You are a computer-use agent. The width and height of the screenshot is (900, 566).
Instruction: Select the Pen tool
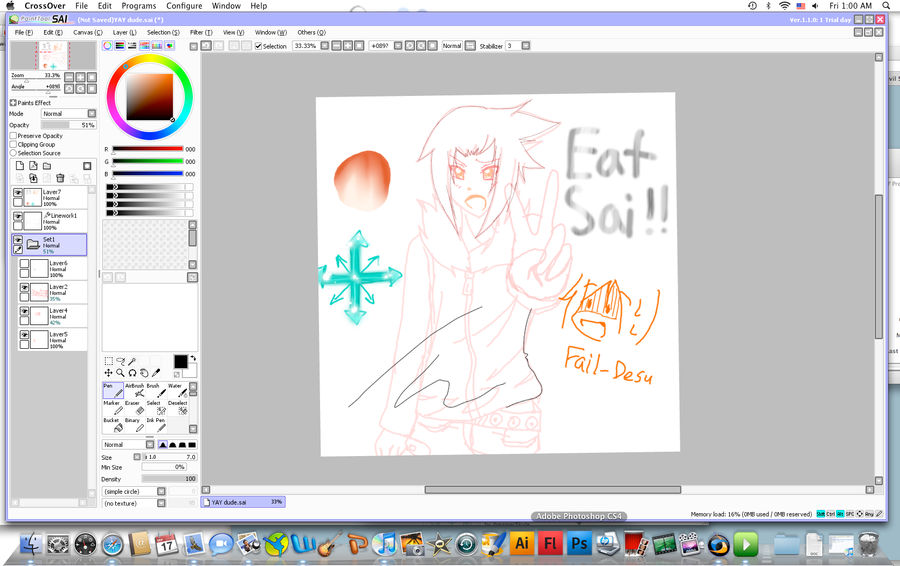pyautogui.click(x=113, y=390)
